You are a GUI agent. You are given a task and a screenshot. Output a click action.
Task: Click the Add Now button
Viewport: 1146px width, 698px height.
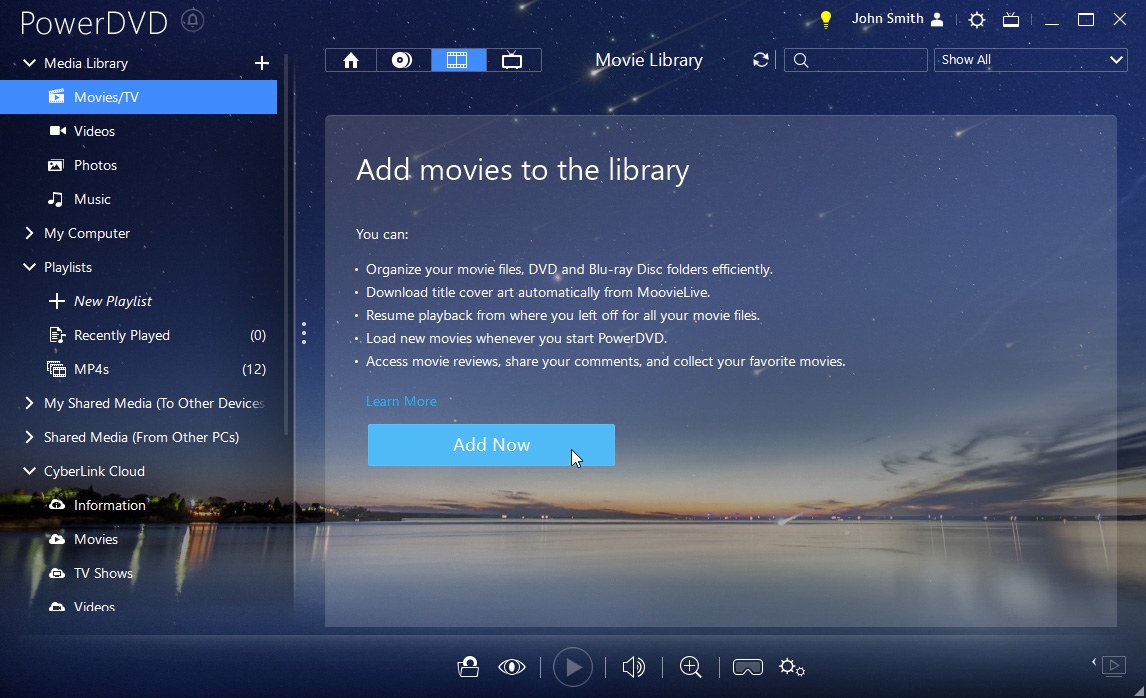(x=491, y=445)
